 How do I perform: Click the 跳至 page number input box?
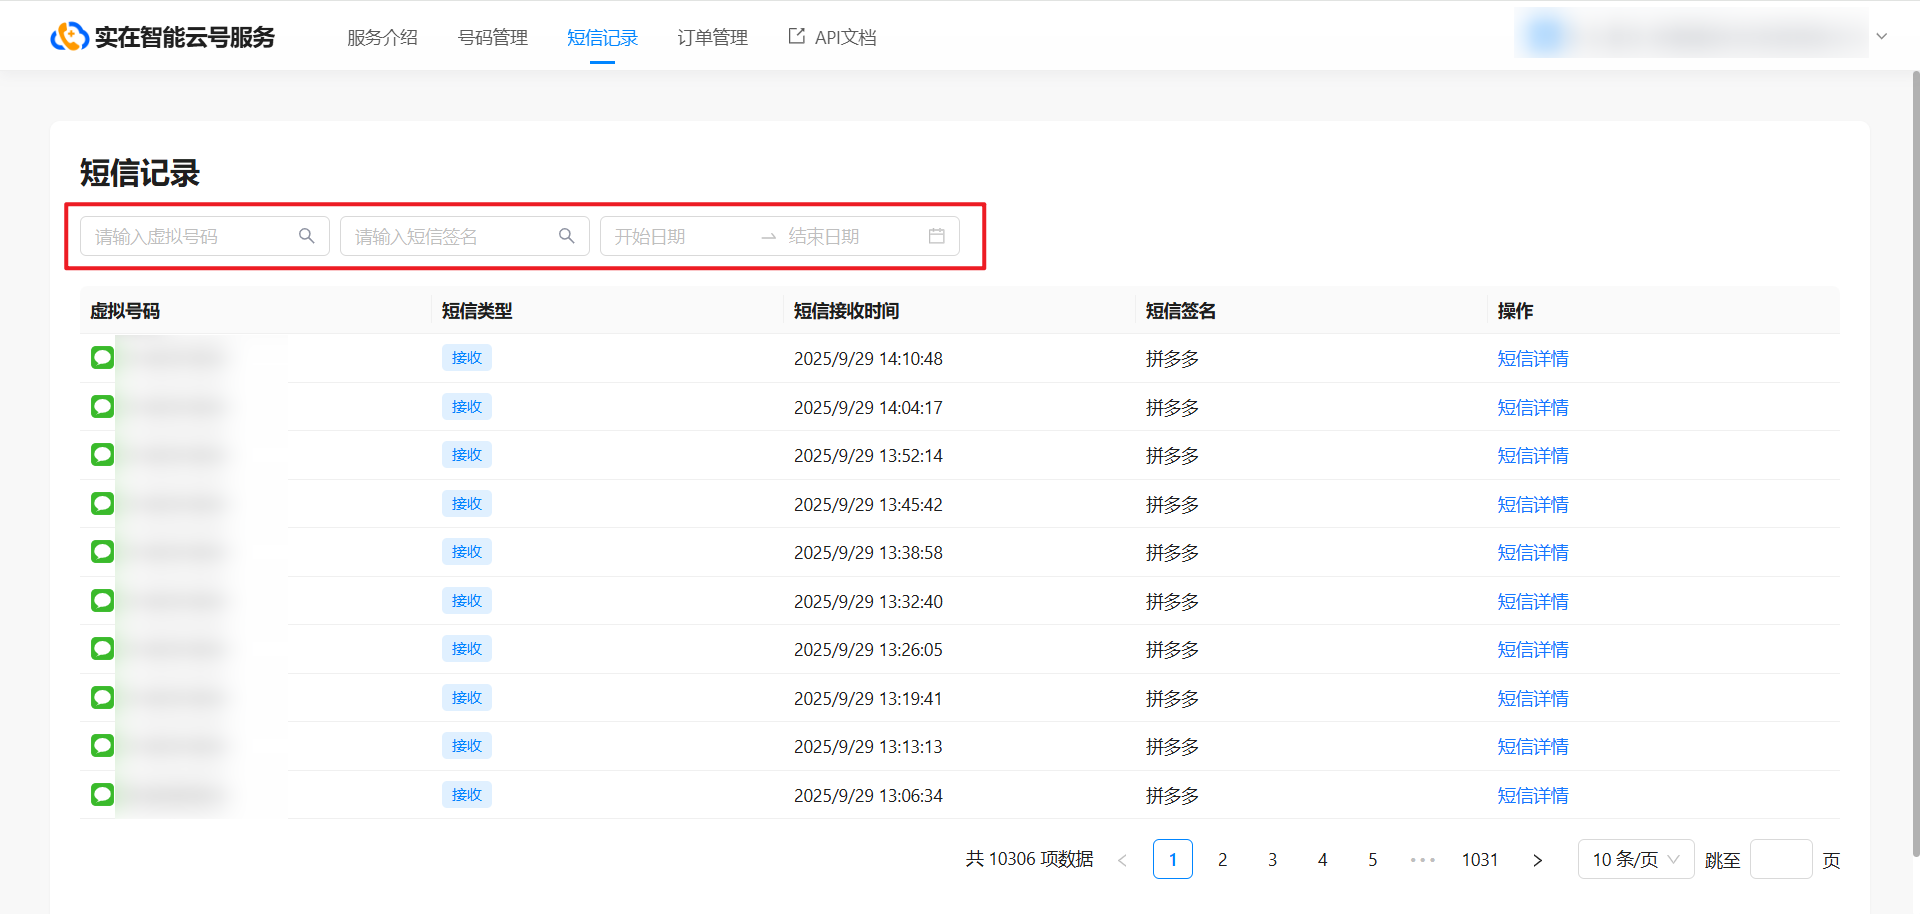pyautogui.click(x=1780, y=860)
